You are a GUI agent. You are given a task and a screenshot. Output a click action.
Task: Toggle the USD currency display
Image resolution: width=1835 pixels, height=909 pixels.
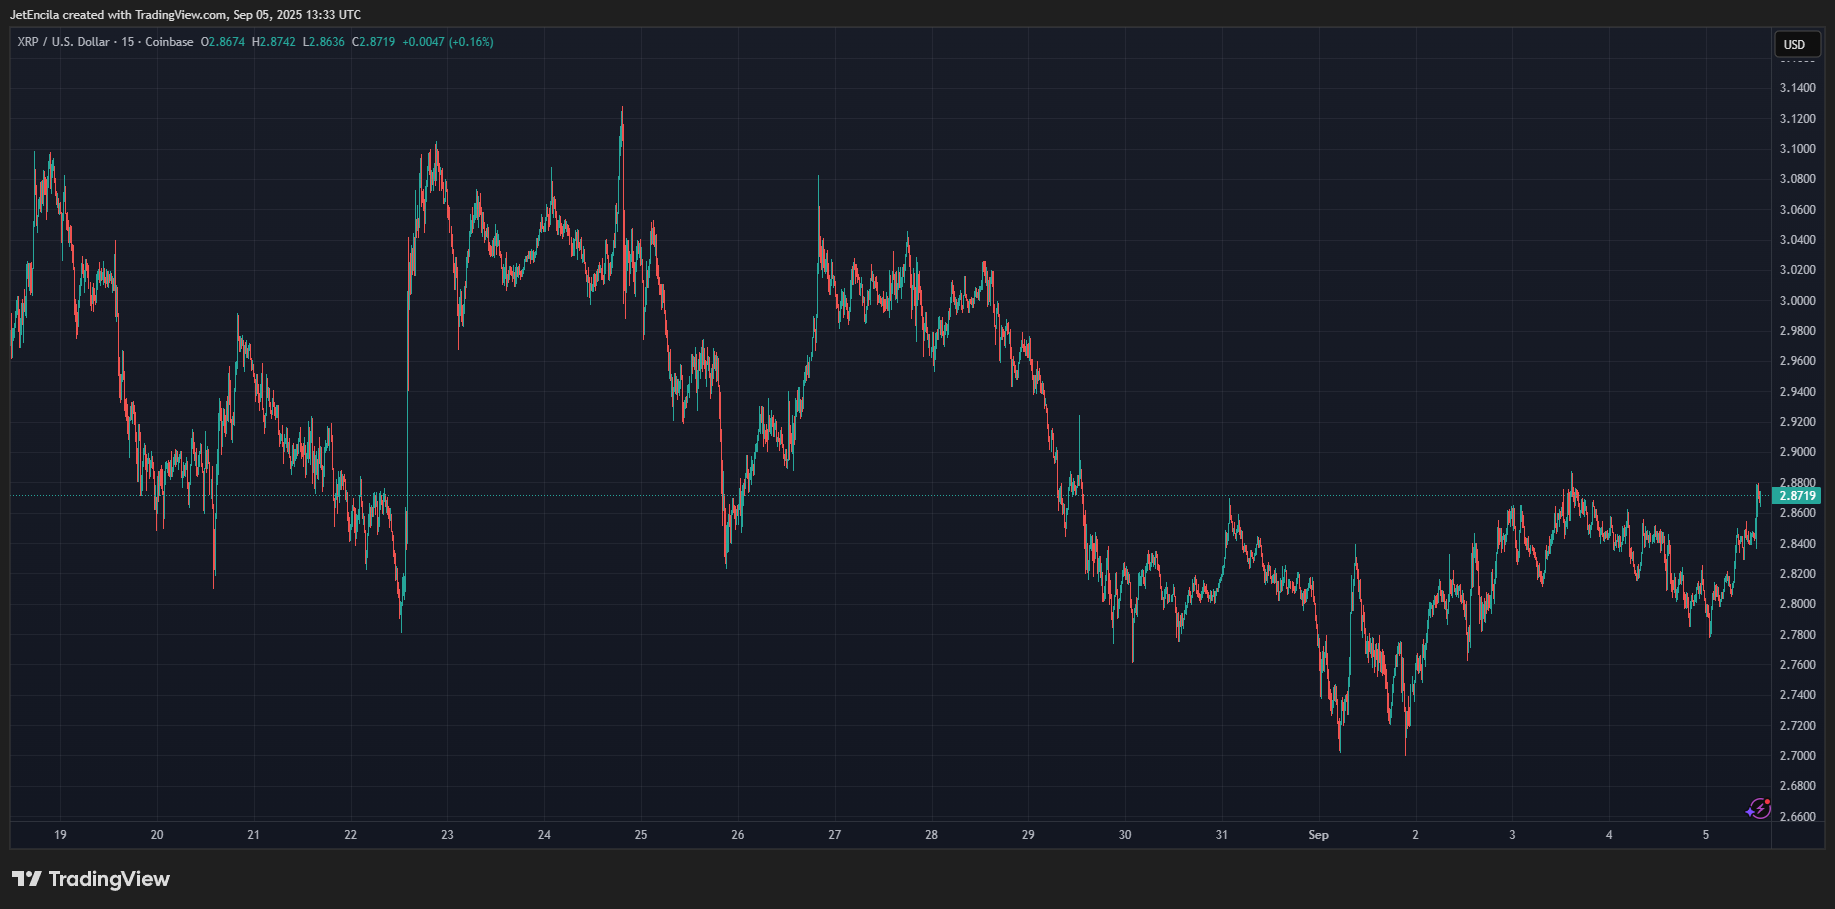point(1796,44)
